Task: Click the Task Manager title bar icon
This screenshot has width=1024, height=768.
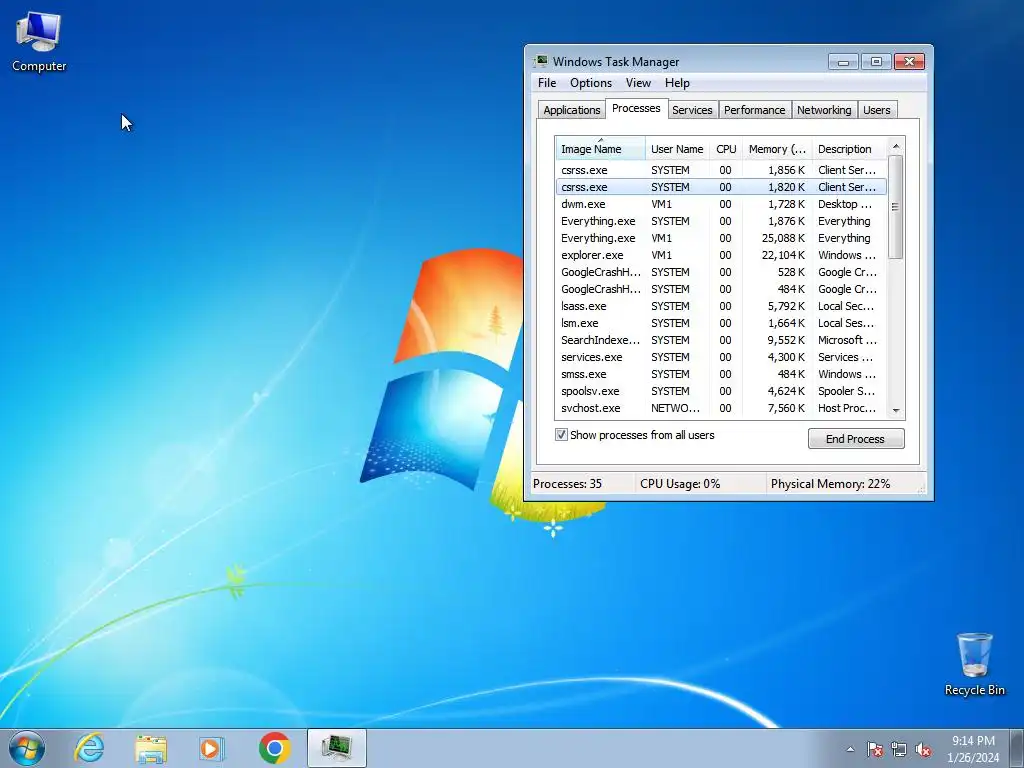Action: [541, 61]
